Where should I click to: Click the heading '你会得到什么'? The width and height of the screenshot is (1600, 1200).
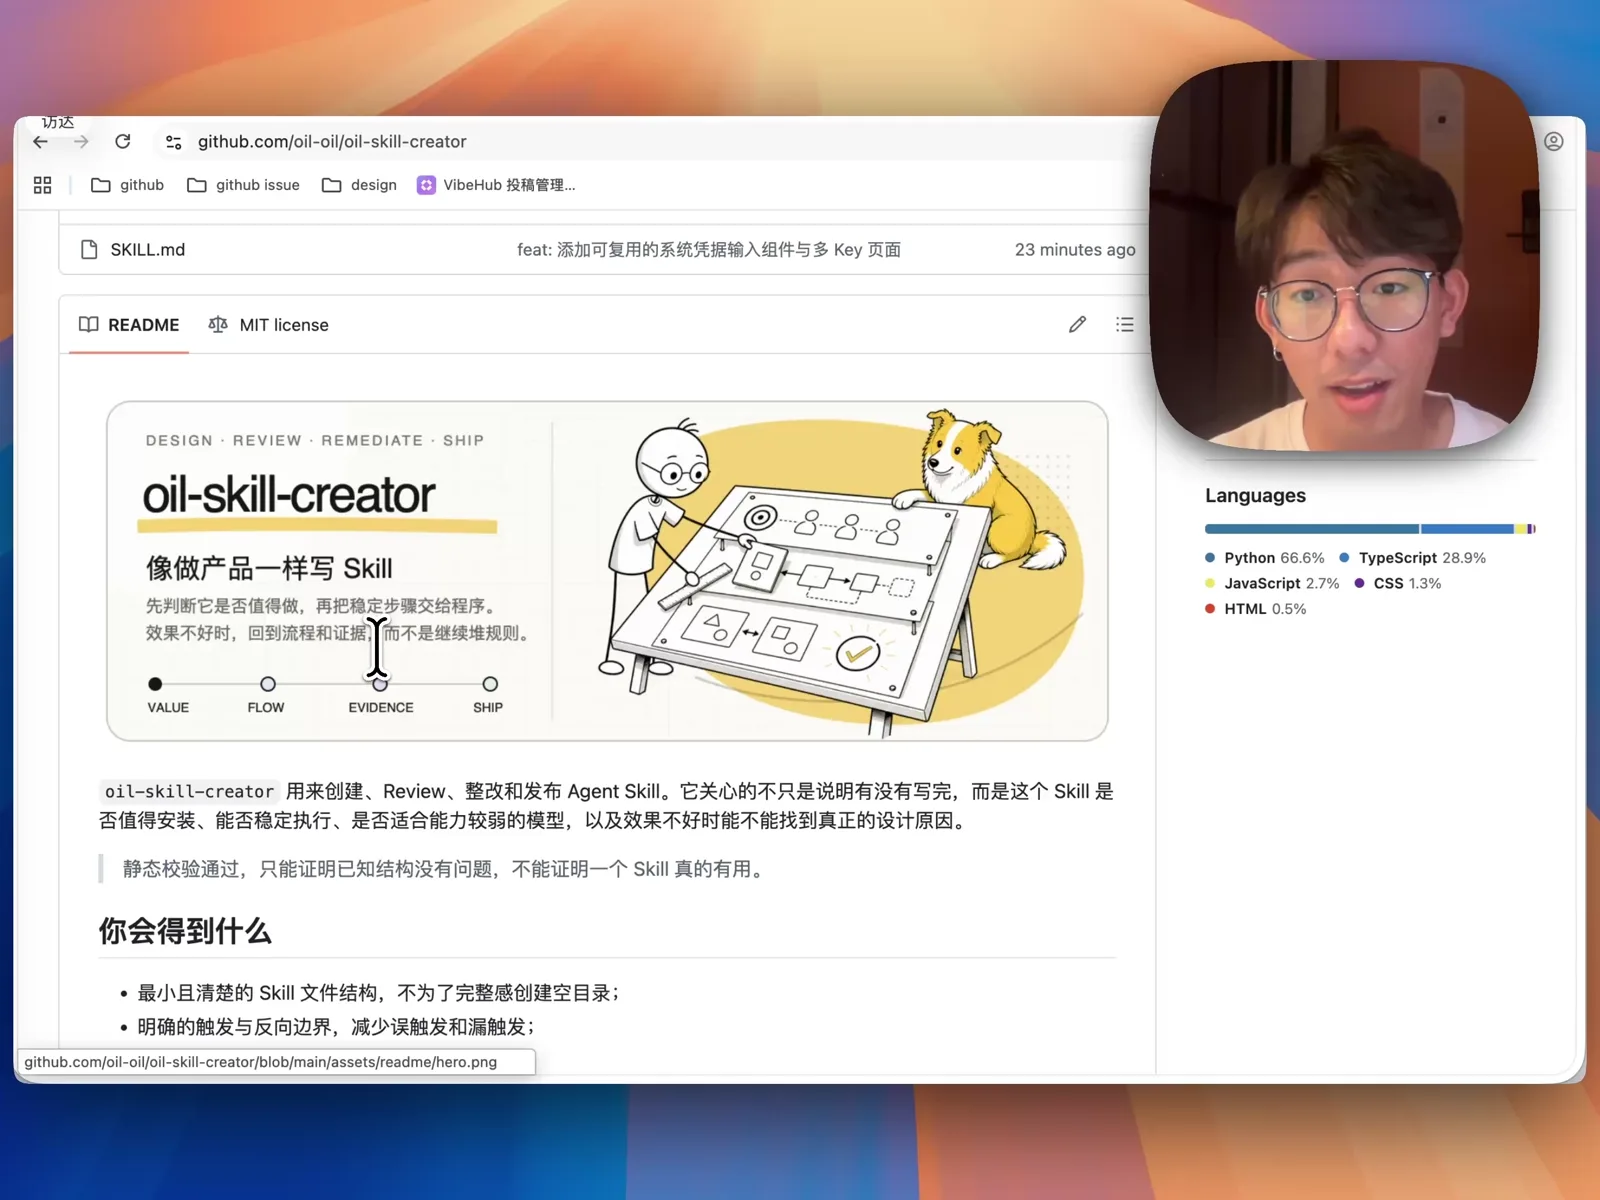click(x=185, y=931)
